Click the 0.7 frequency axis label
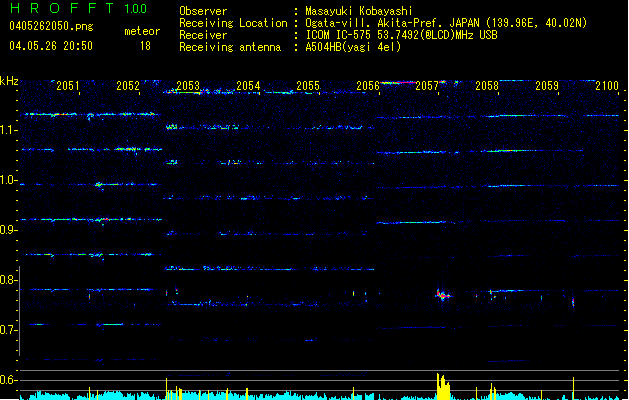Viewport: 629px width, 400px height. 8,330
